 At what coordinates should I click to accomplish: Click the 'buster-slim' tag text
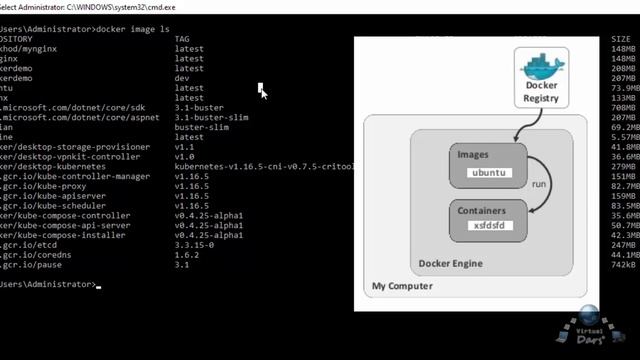(x=202, y=127)
